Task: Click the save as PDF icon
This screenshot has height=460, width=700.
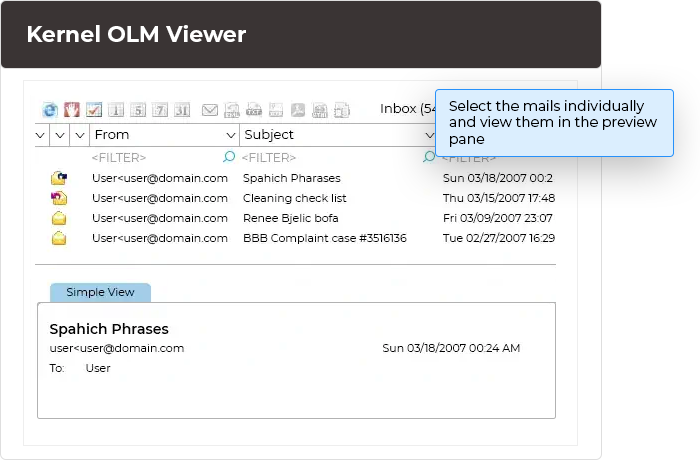Action: click(298, 110)
